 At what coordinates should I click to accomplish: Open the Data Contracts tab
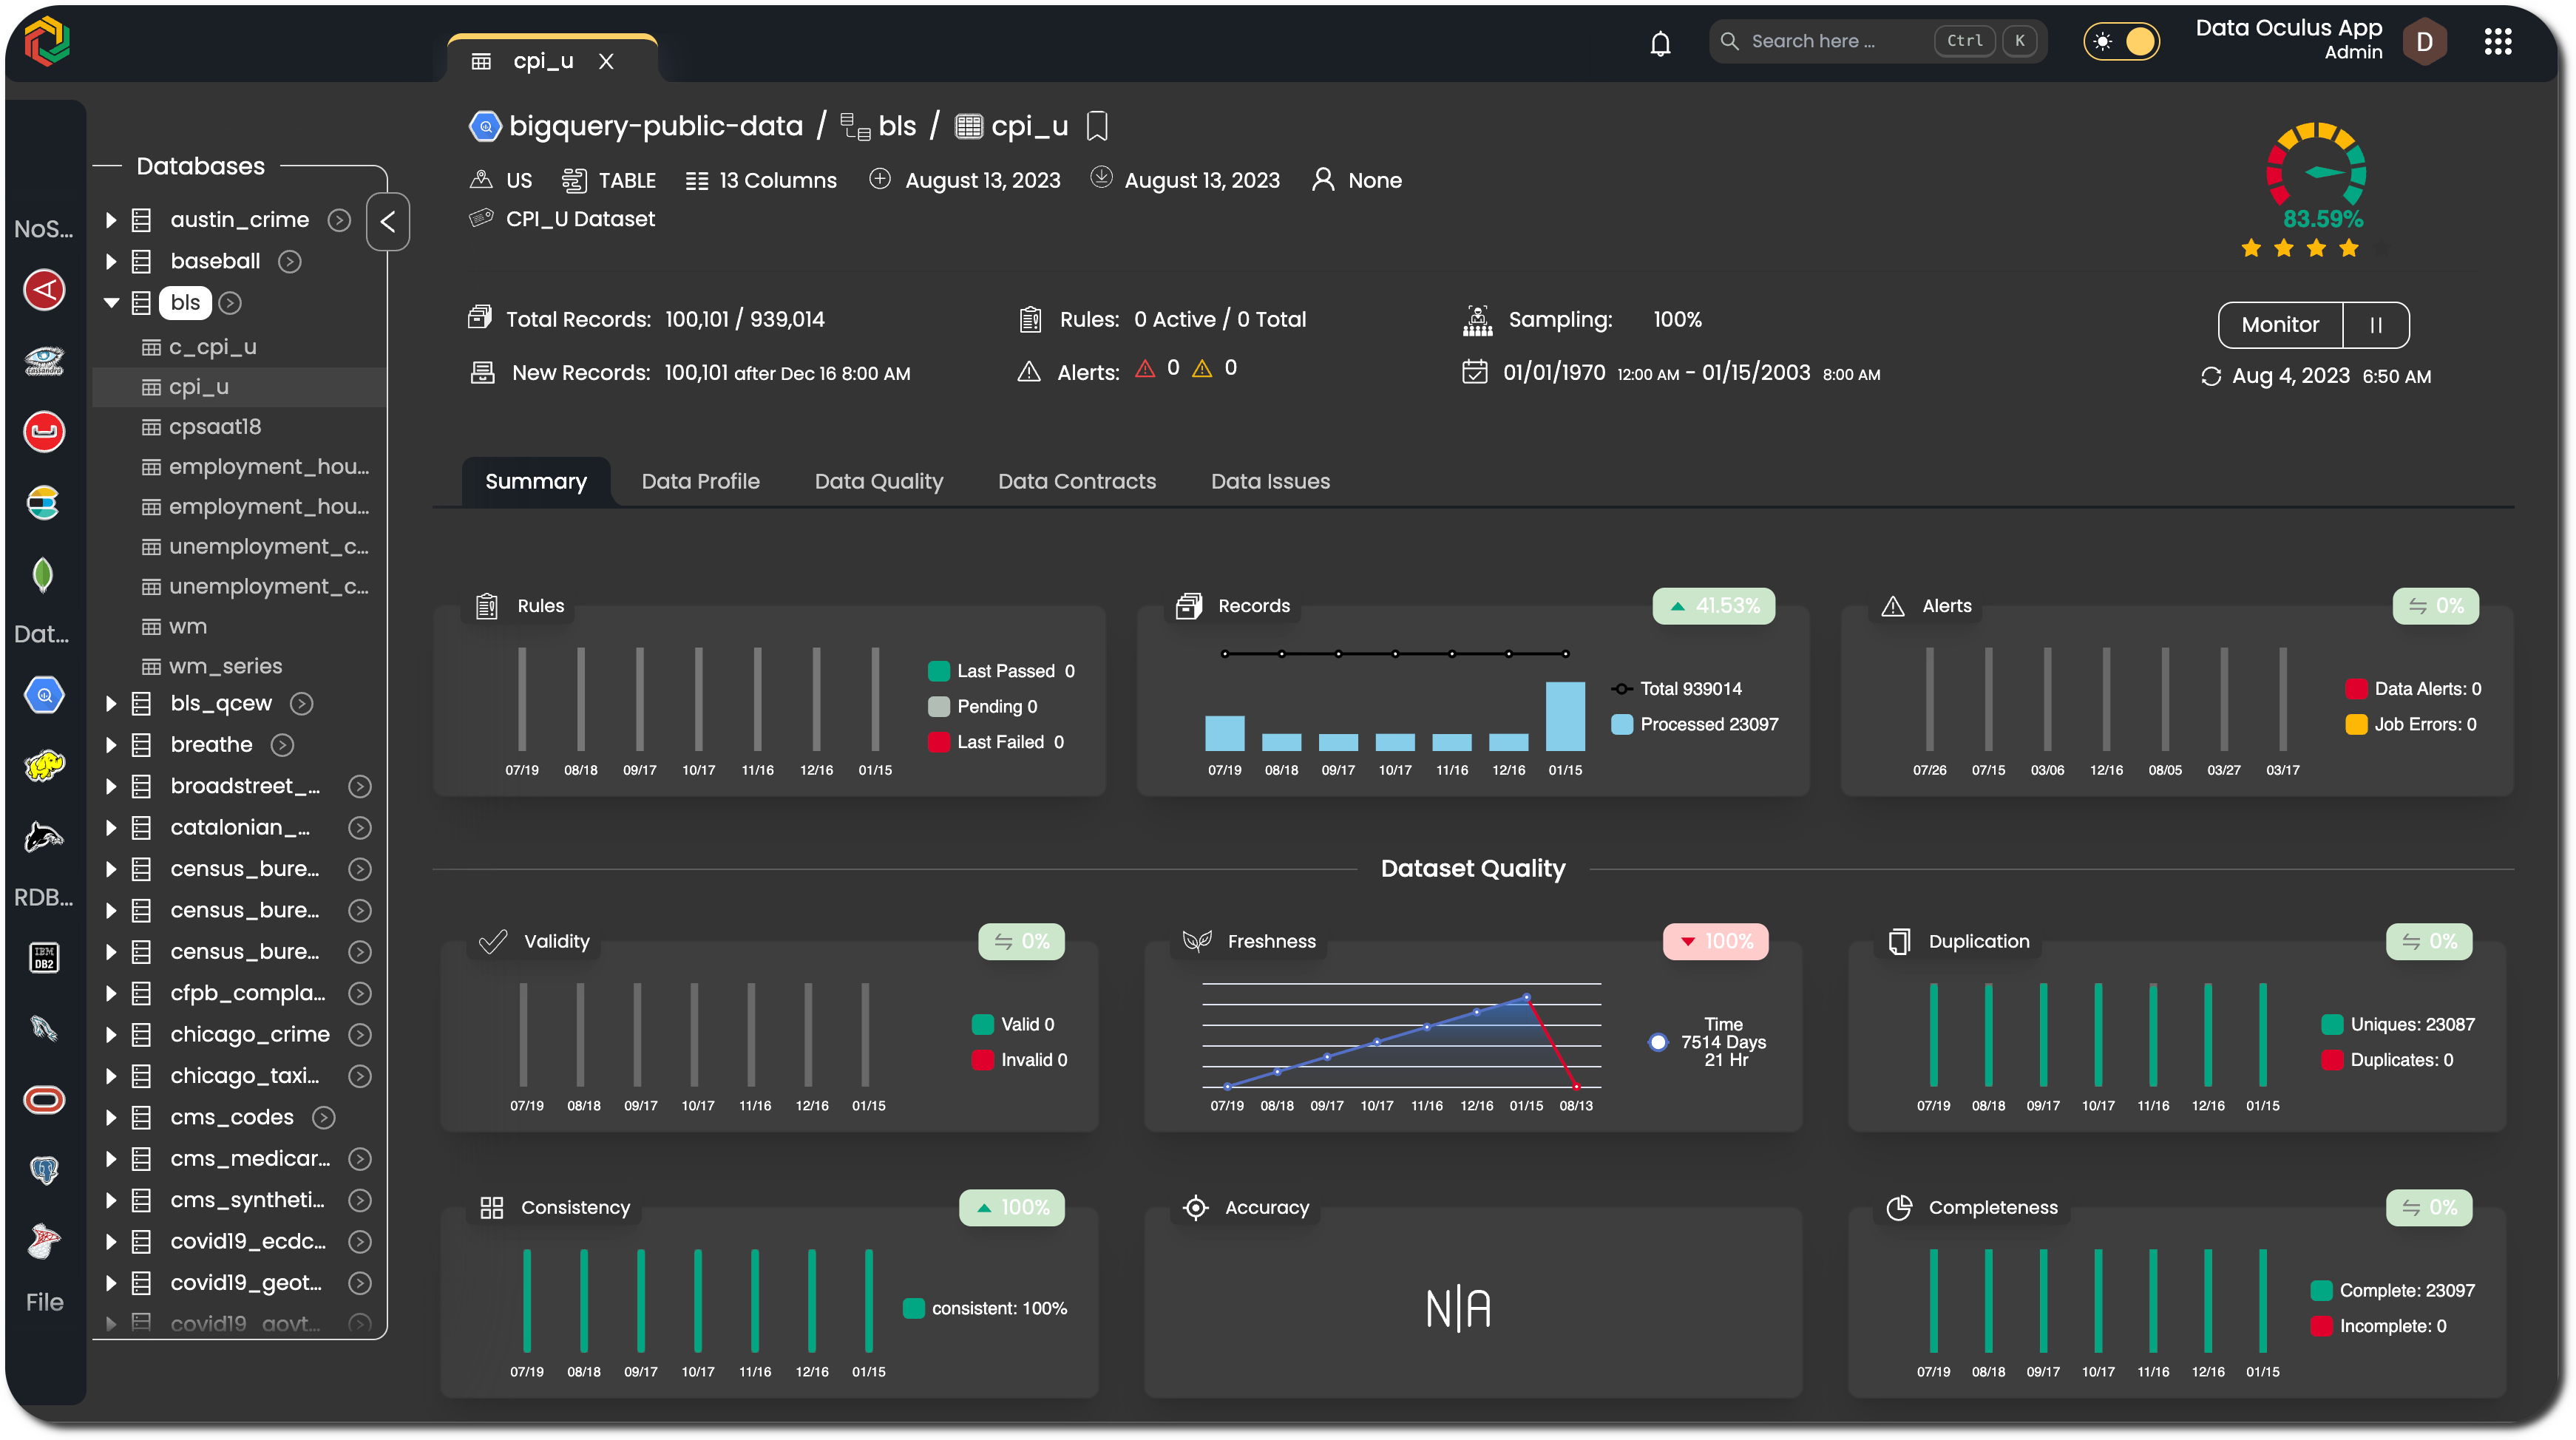click(x=1076, y=482)
